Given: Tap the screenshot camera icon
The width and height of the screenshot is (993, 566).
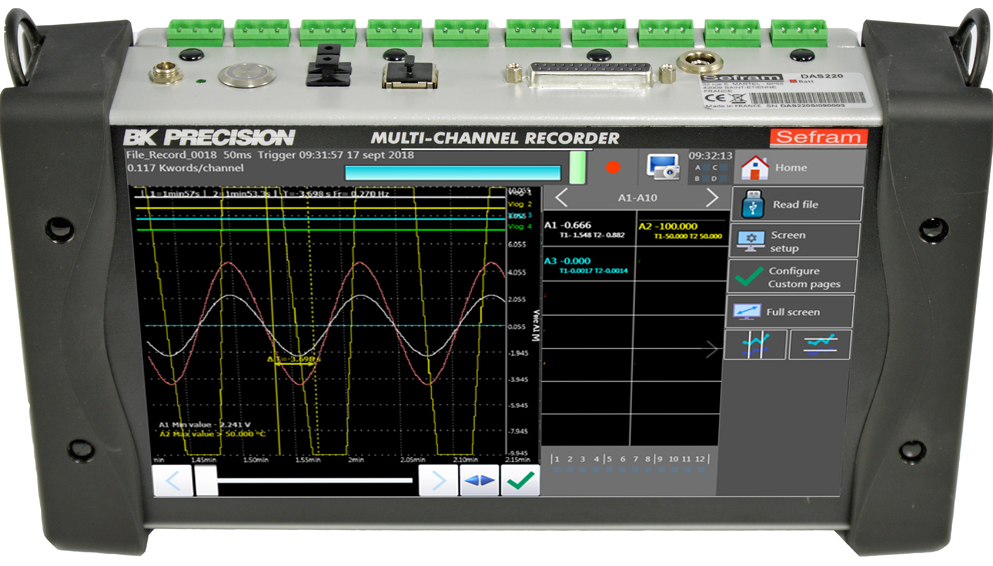Looking at the screenshot, I should (x=662, y=167).
